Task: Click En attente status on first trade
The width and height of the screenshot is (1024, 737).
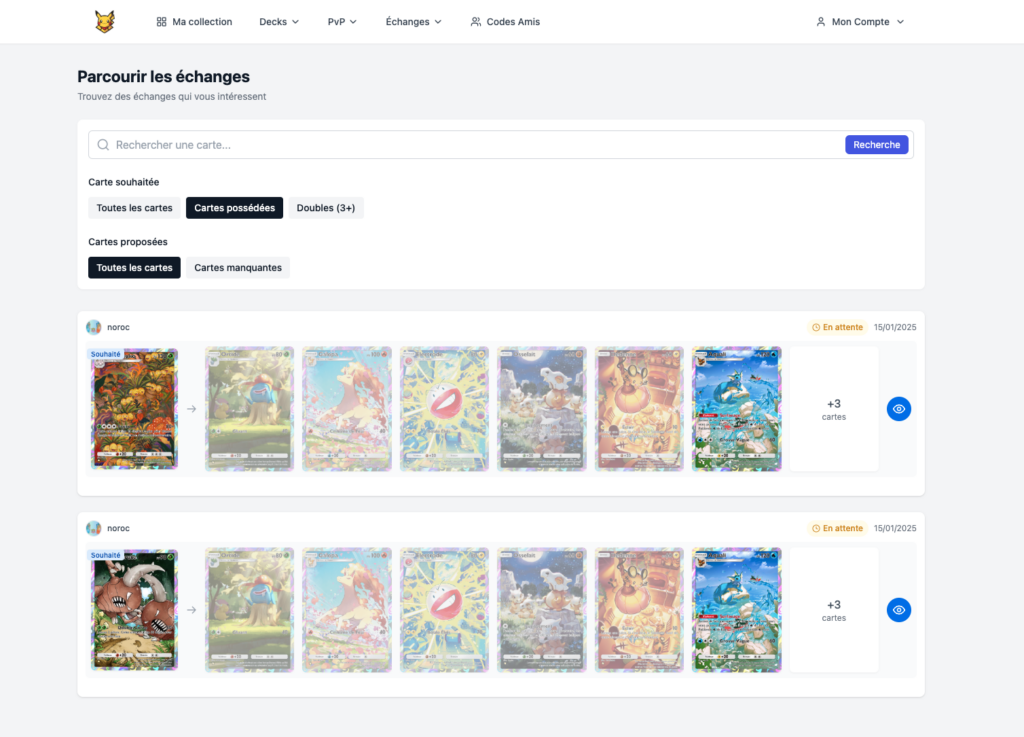Action: [837, 327]
